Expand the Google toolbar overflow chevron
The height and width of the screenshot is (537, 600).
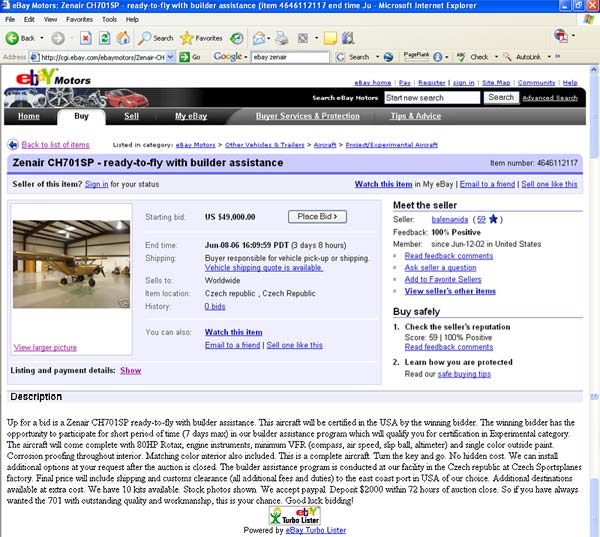point(558,56)
